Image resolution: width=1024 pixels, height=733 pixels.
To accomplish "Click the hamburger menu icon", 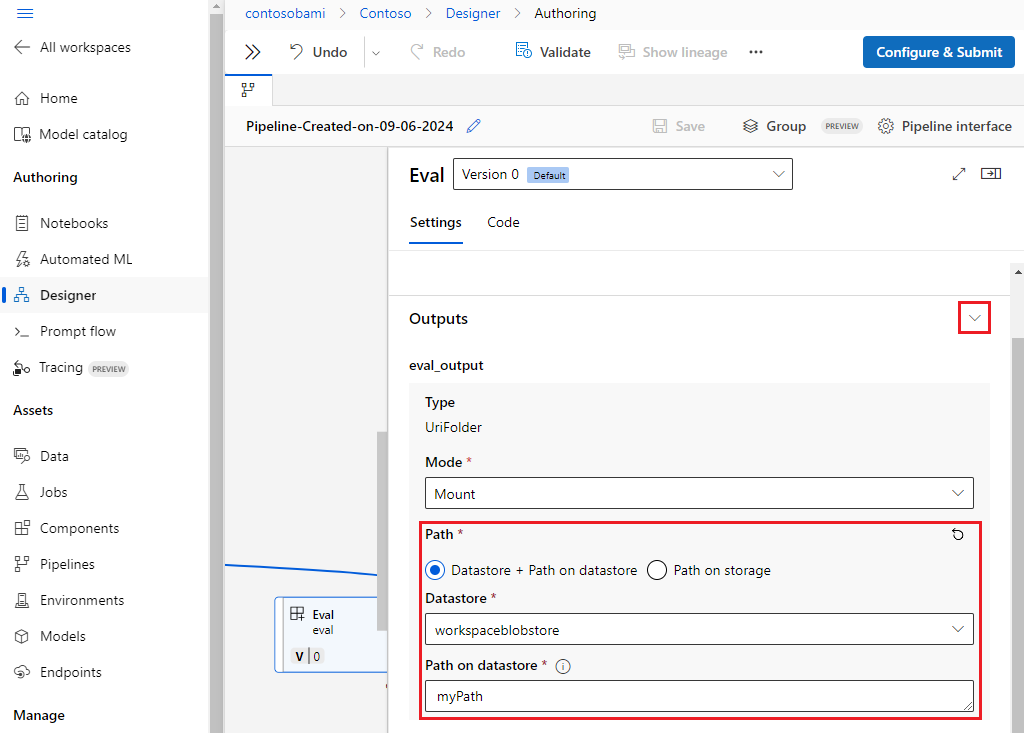I will point(25,13).
